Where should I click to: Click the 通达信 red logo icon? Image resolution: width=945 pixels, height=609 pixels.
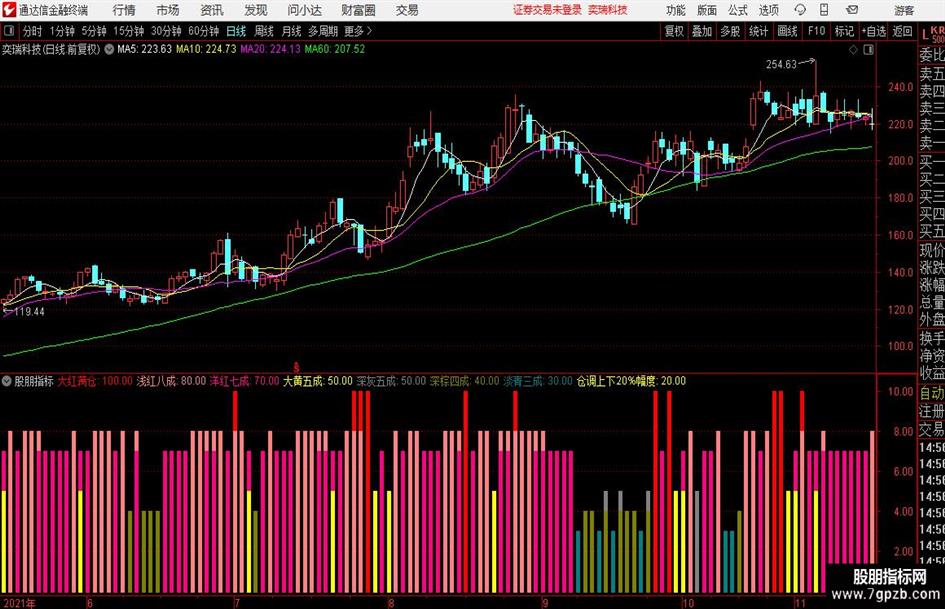(x=9, y=10)
